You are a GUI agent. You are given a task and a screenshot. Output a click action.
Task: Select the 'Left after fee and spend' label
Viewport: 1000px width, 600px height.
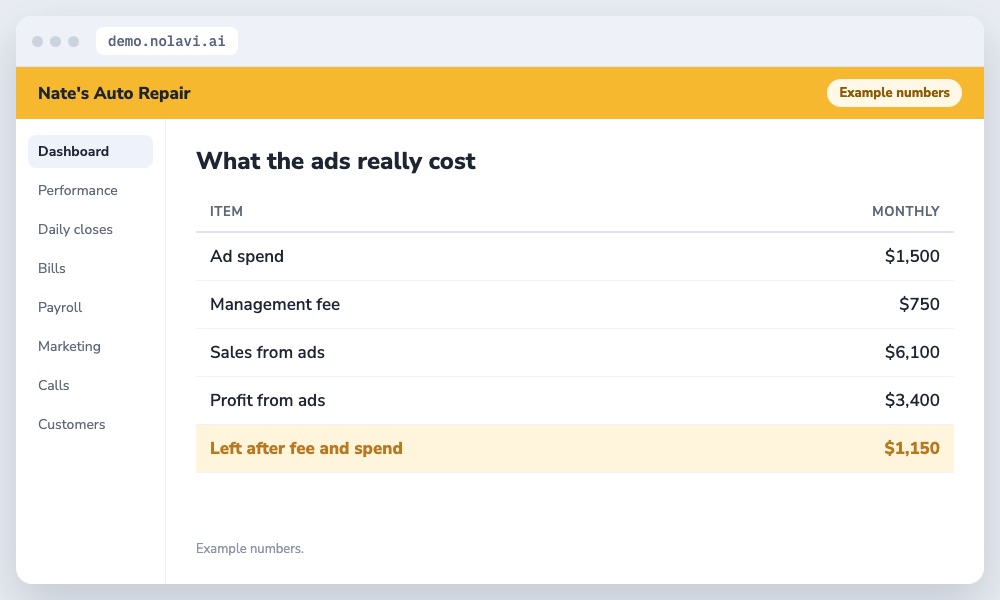(306, 448)
